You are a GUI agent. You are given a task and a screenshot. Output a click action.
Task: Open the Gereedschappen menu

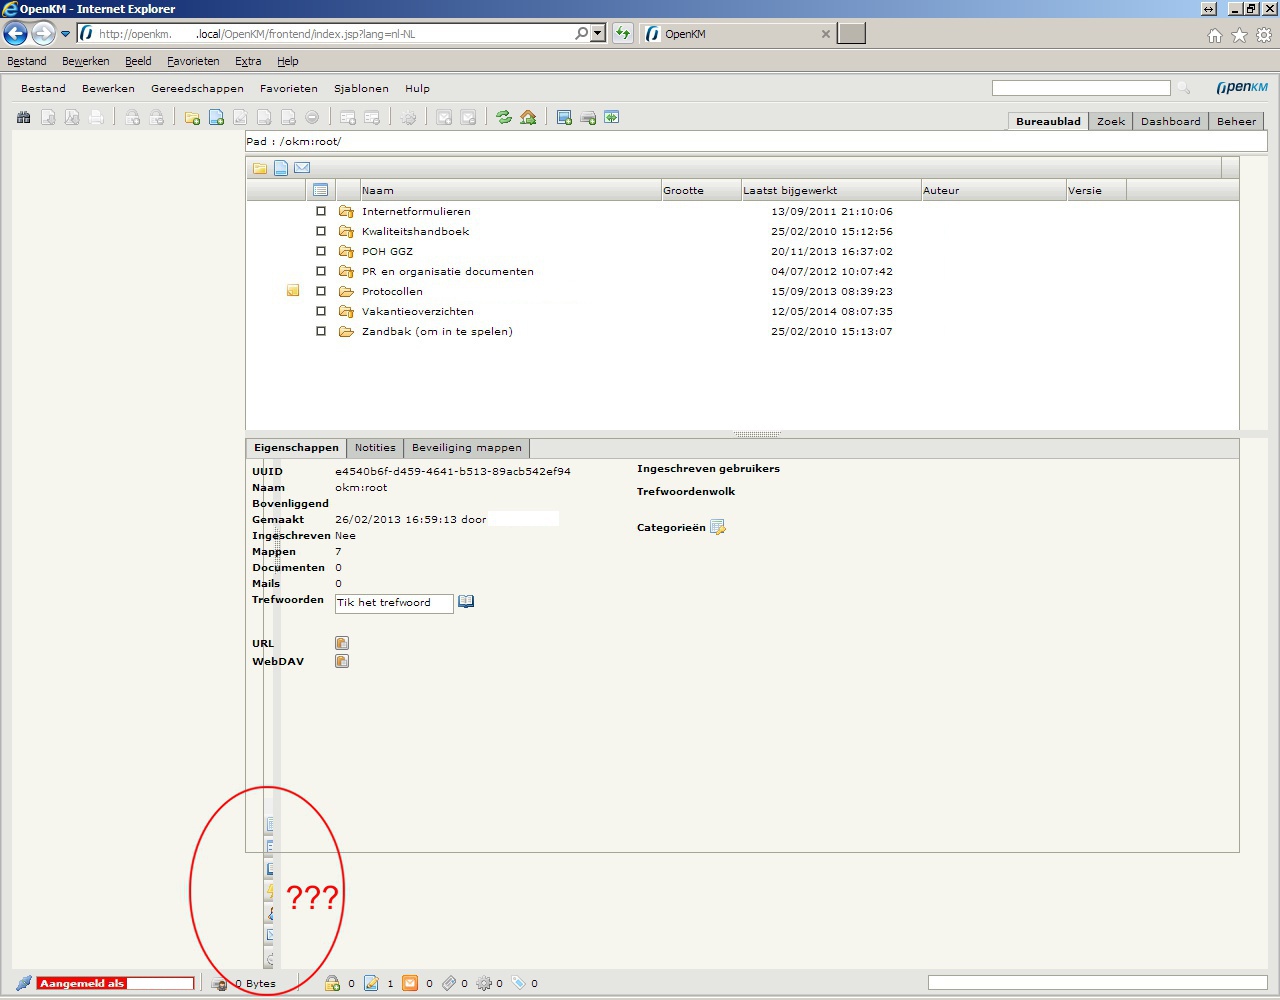coord(197,88)
